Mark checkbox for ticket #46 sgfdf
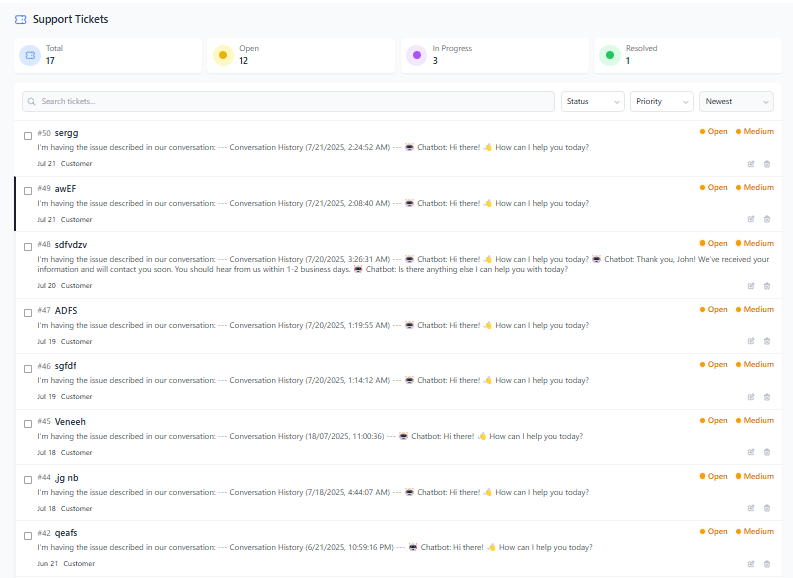 (x=28, y=369)
